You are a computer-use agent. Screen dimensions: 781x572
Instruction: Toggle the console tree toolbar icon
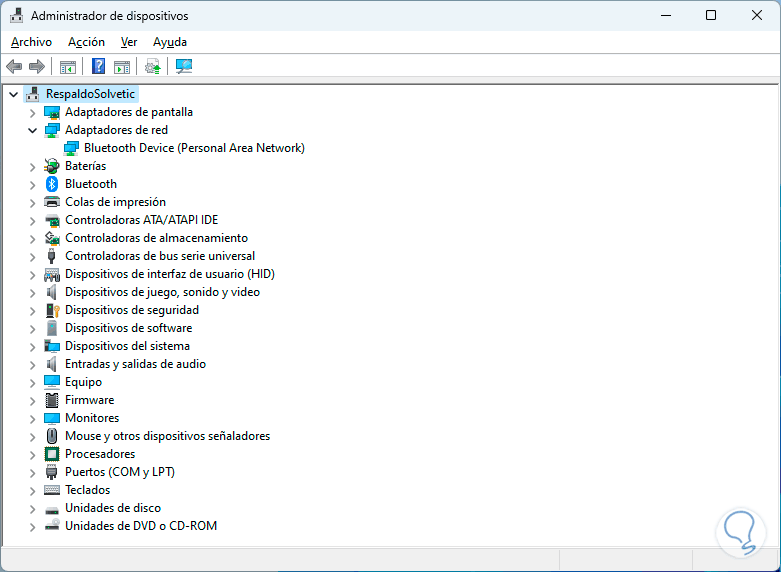coord(68,66)
